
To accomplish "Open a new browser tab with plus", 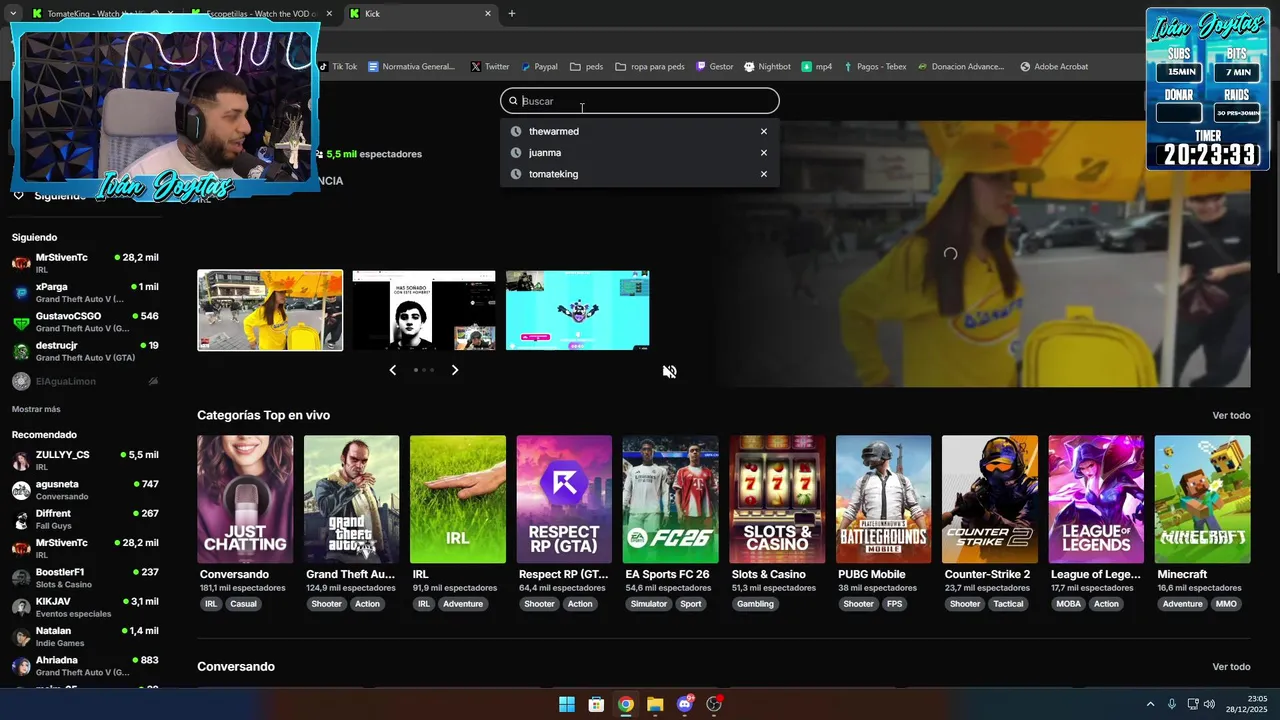I will (512, 13).
